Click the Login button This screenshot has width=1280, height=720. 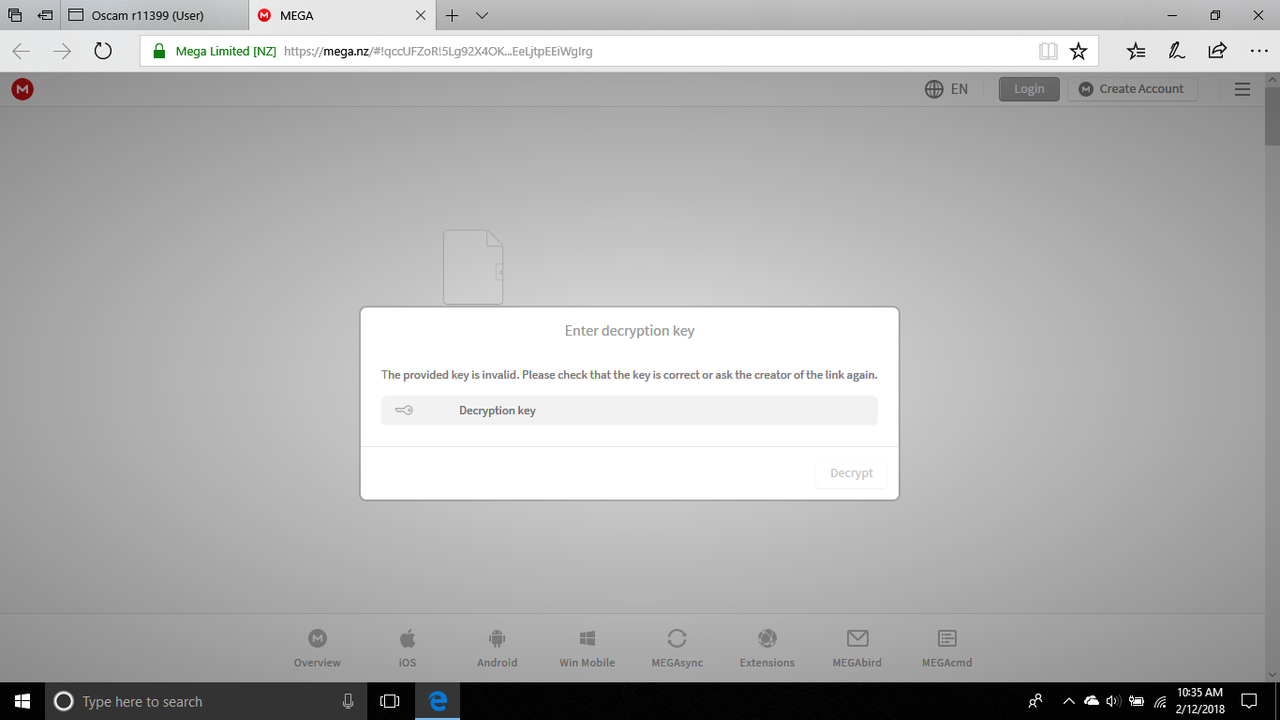tap(1029, 89)
